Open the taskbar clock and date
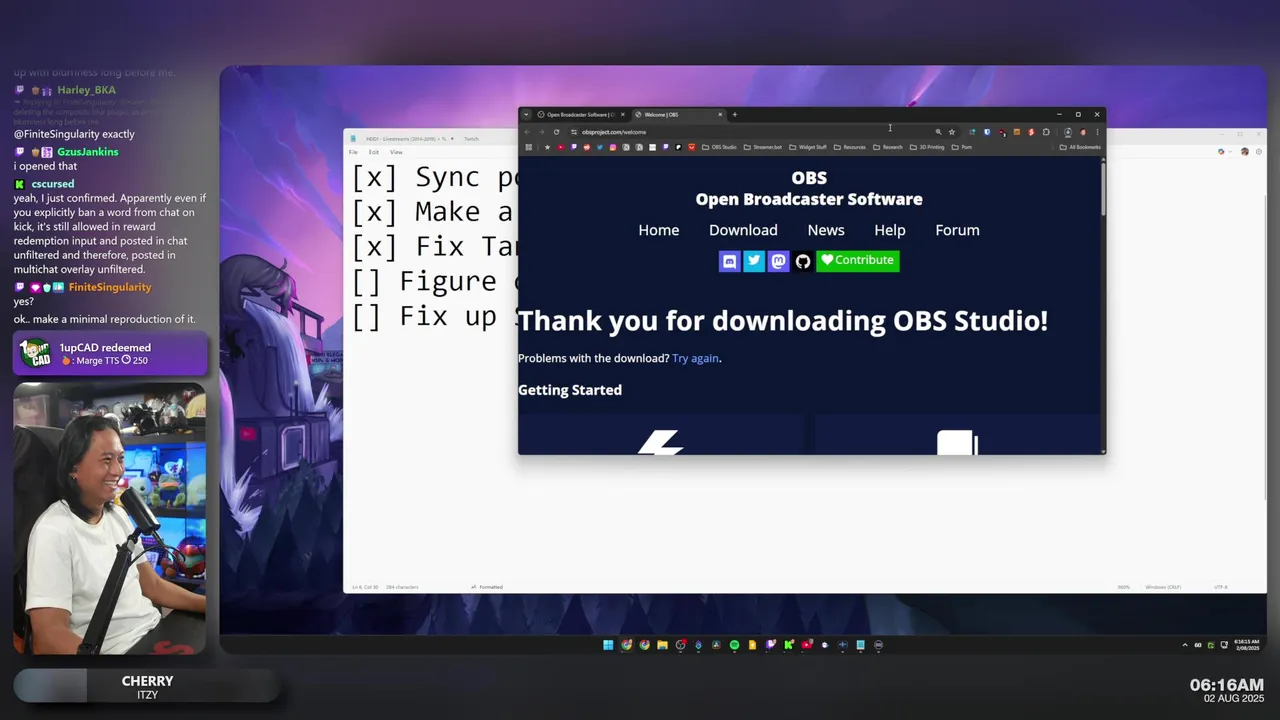Viewport: 1280px width, 720px height. point(1245,645)
